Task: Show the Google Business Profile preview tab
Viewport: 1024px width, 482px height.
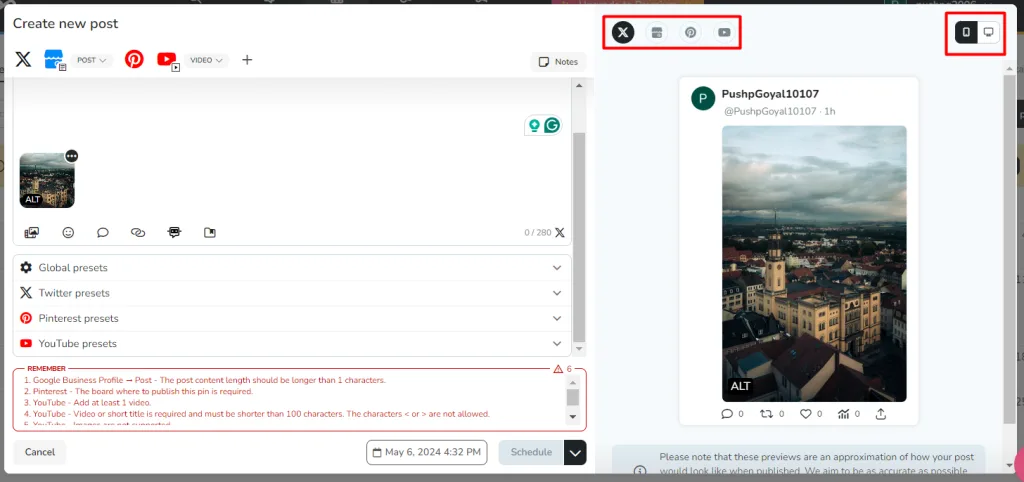Action: coord(657,33)
